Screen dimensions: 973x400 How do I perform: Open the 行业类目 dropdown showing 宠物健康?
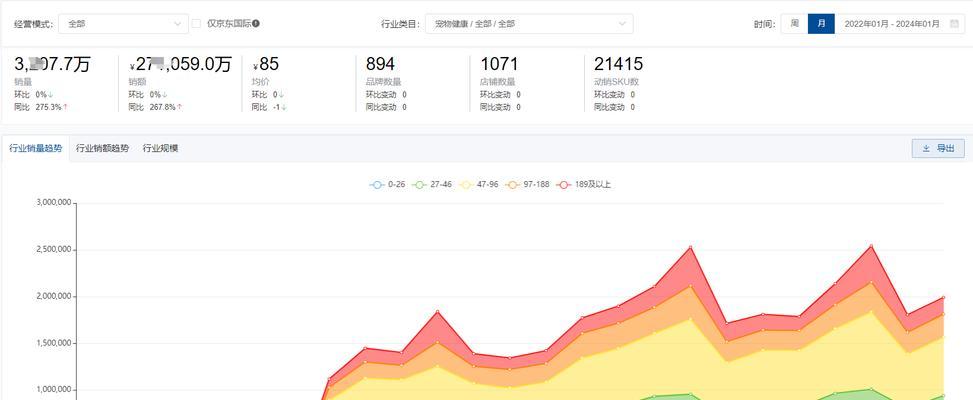[529, 24]
